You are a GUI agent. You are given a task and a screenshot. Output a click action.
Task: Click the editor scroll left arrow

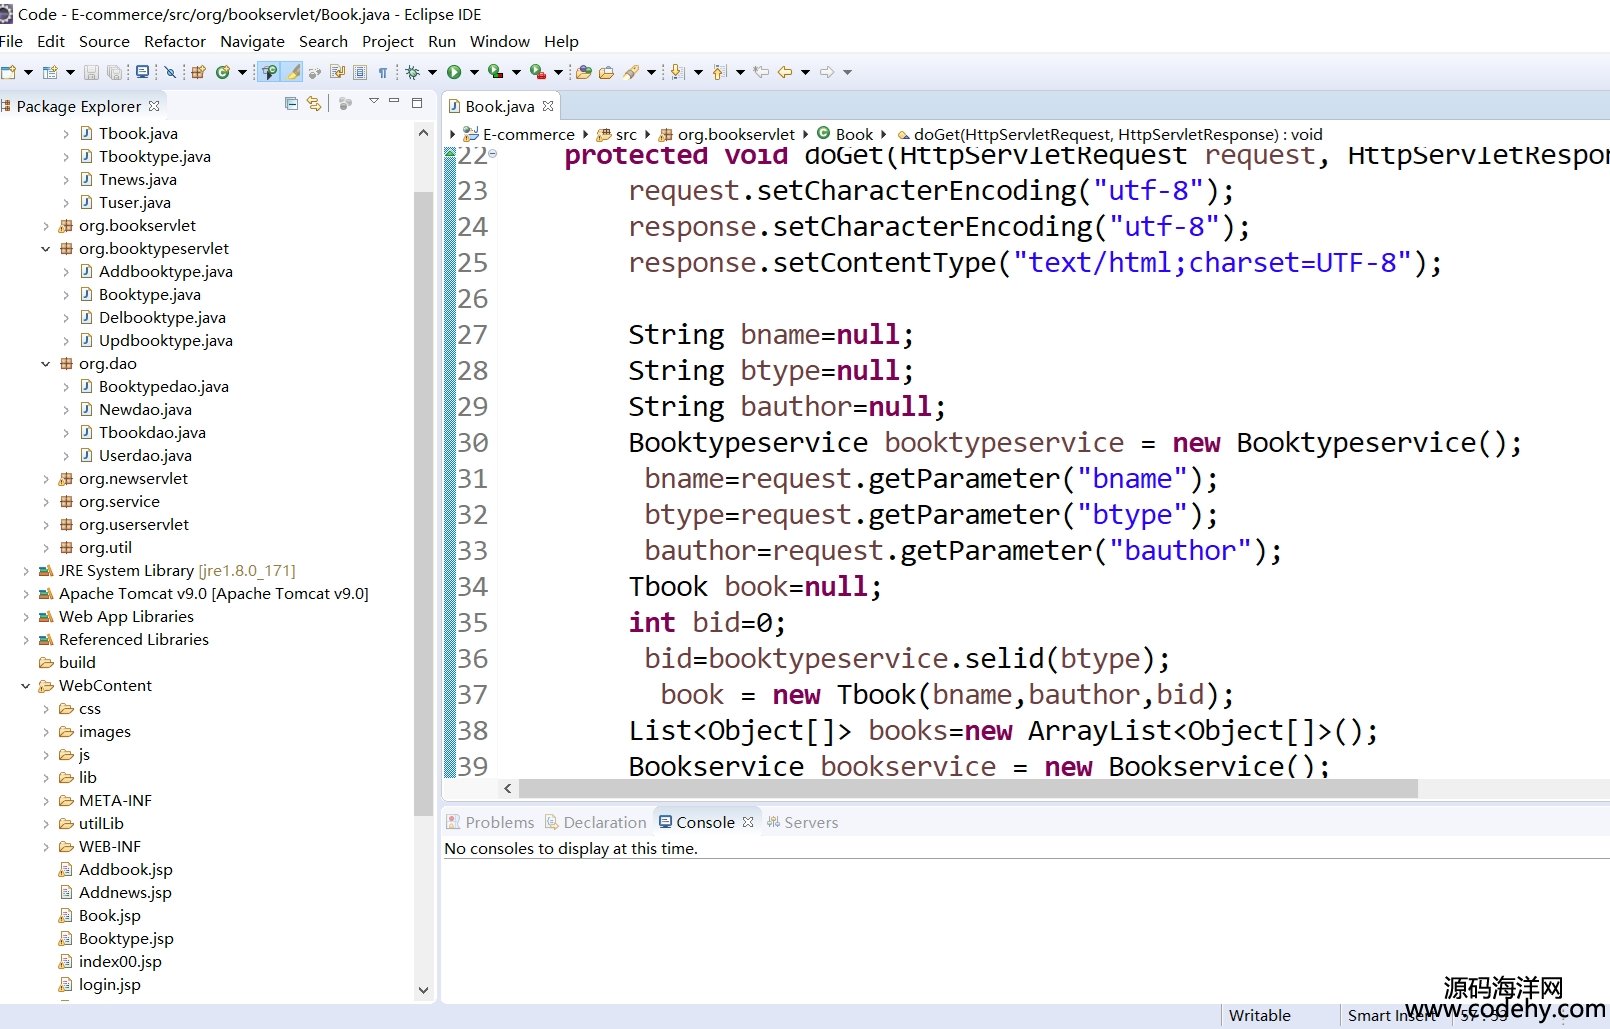[x=508, y=789]
